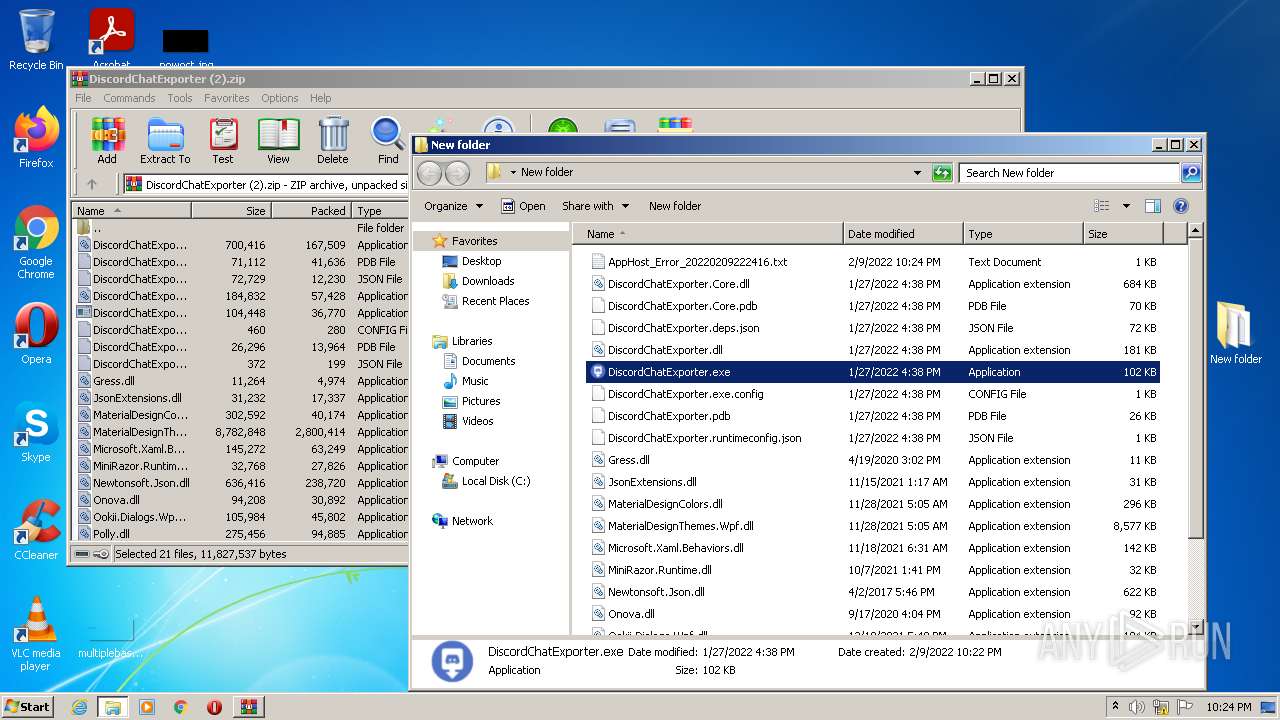Screen dimensions: 1280x720
Task: Click the Windows Start button
Action: click(27, 706)
